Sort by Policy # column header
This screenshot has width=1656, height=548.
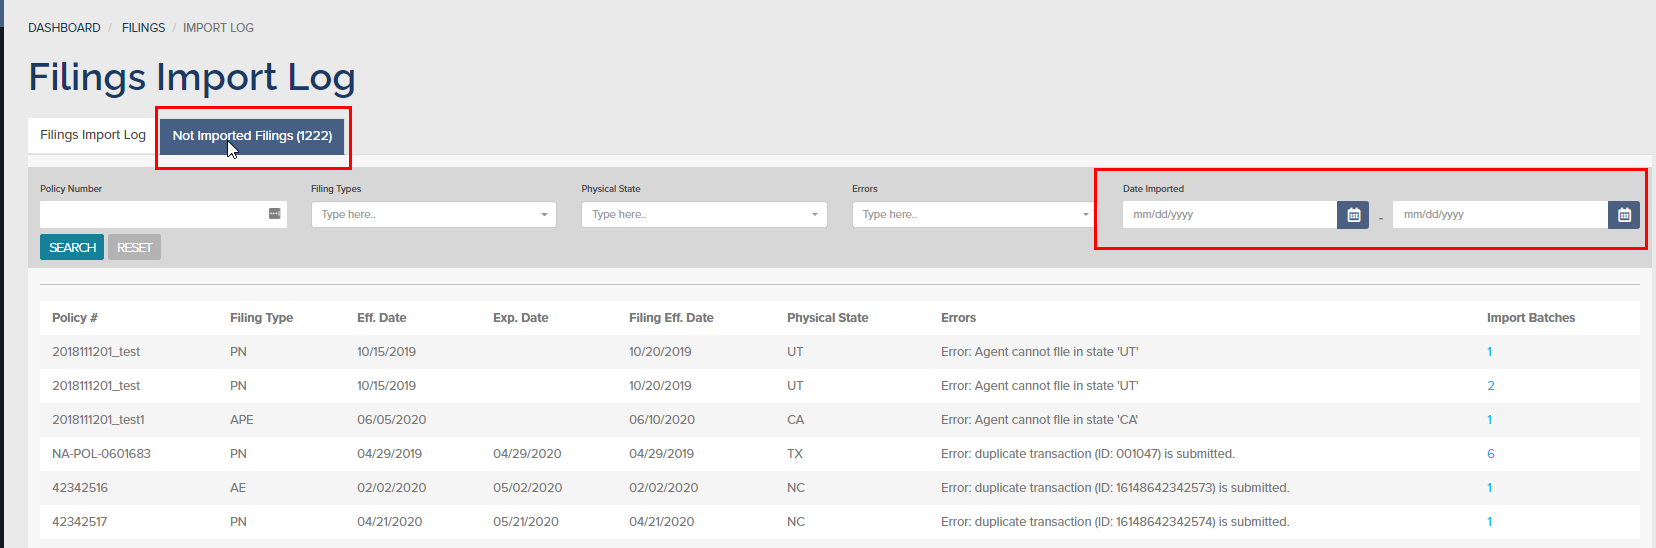pos(75,318)
